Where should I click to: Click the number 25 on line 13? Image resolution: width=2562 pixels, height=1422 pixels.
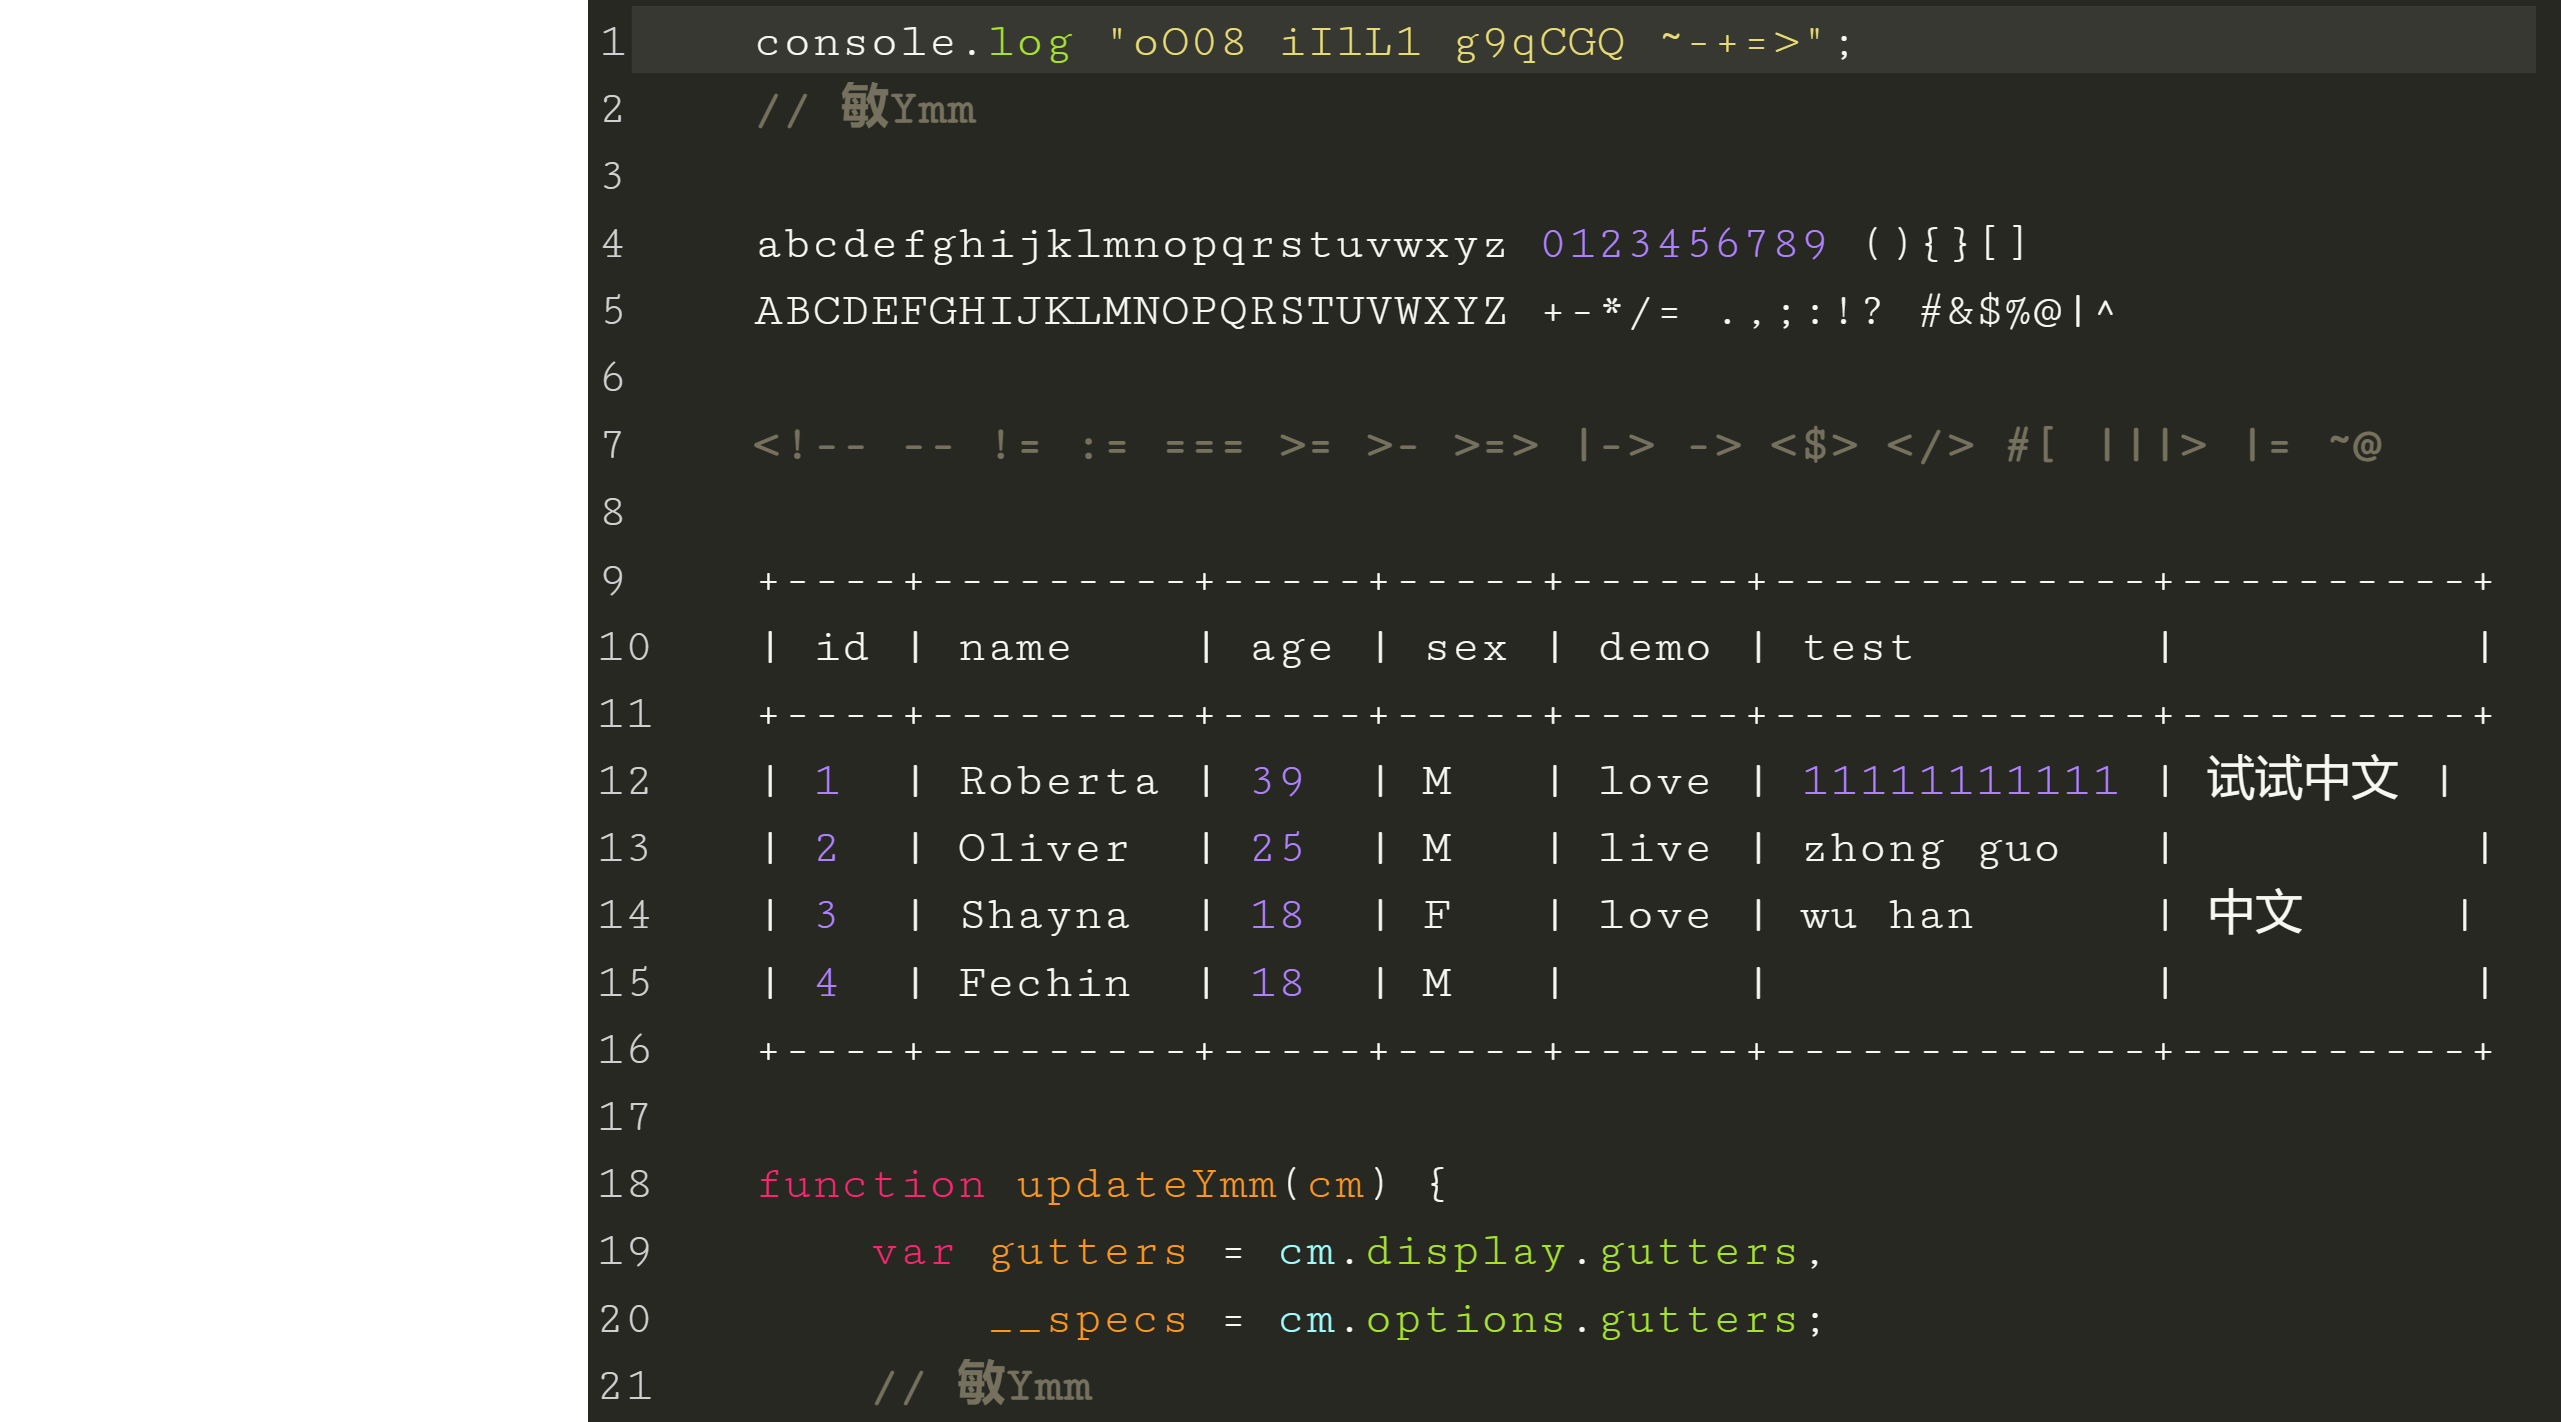(x=1273, y=848)
